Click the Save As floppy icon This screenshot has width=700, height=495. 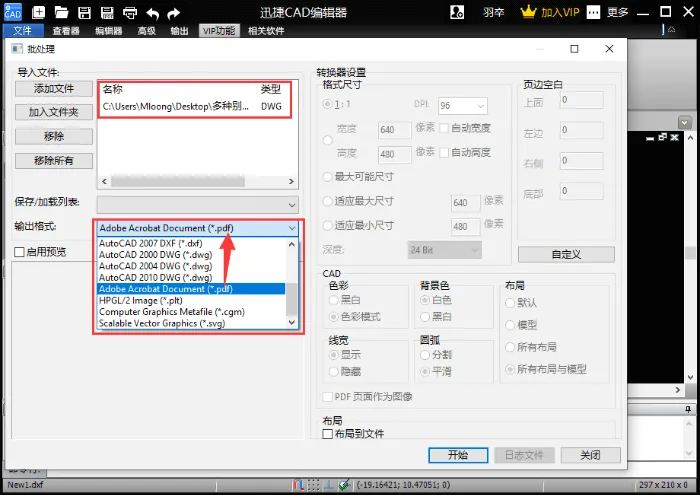coord(107,12)
